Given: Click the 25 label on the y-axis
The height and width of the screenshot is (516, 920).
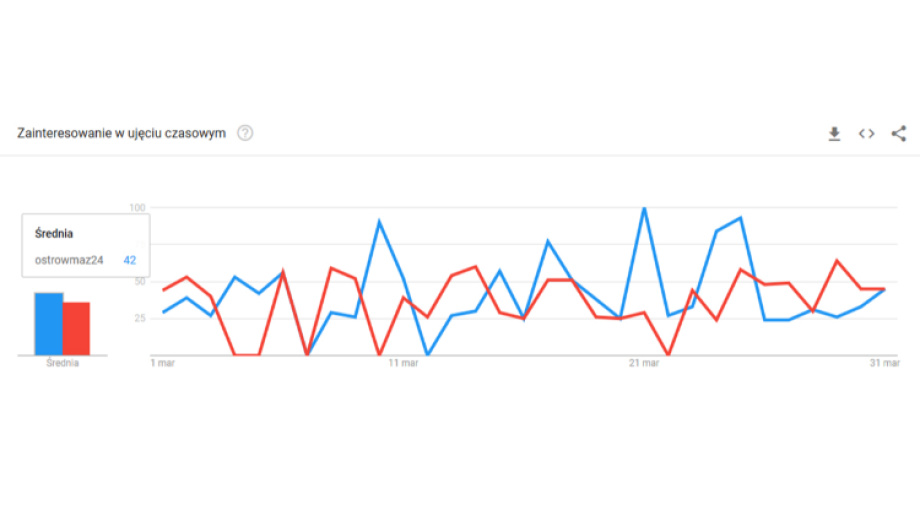Looking at the screenshot, I should pyautogui.click(x=140, y=318).
